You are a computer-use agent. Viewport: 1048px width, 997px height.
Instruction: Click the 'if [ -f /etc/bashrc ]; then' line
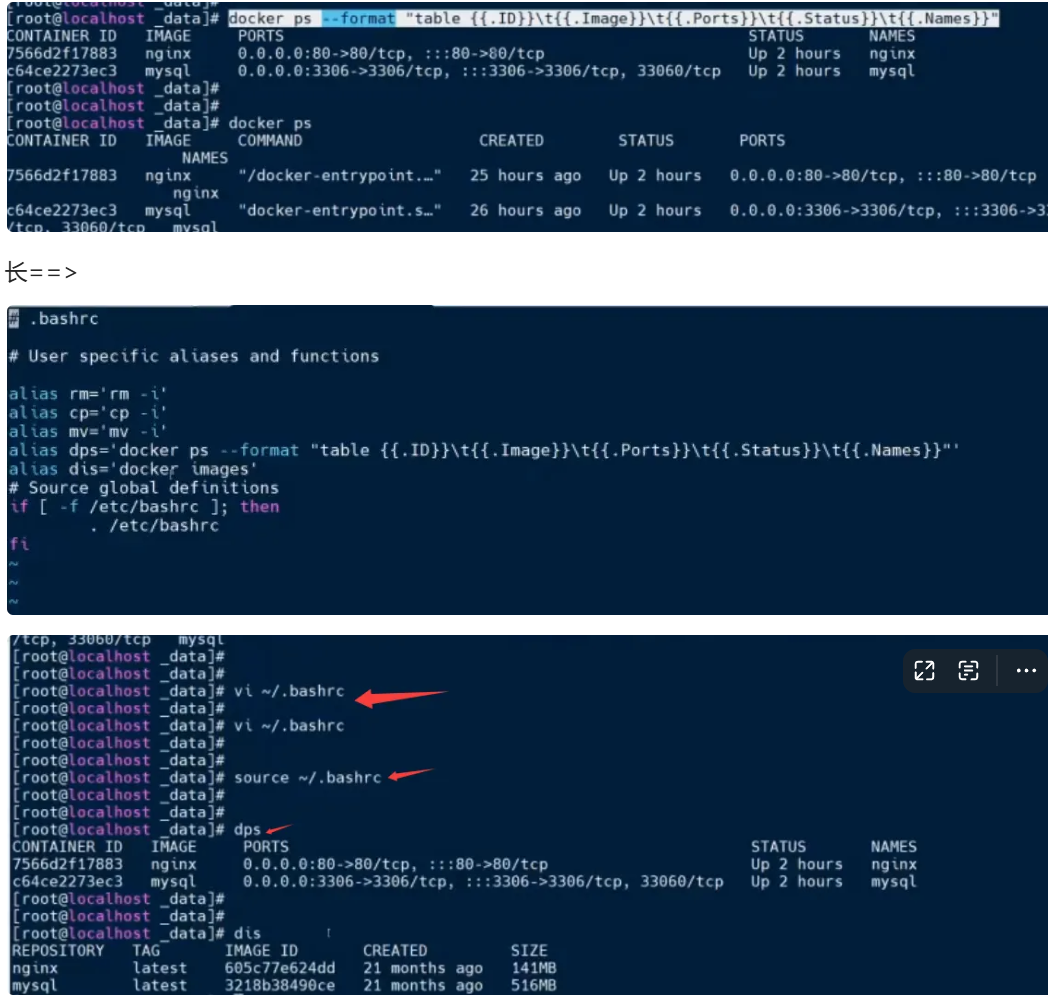click(x=144, y=507)
